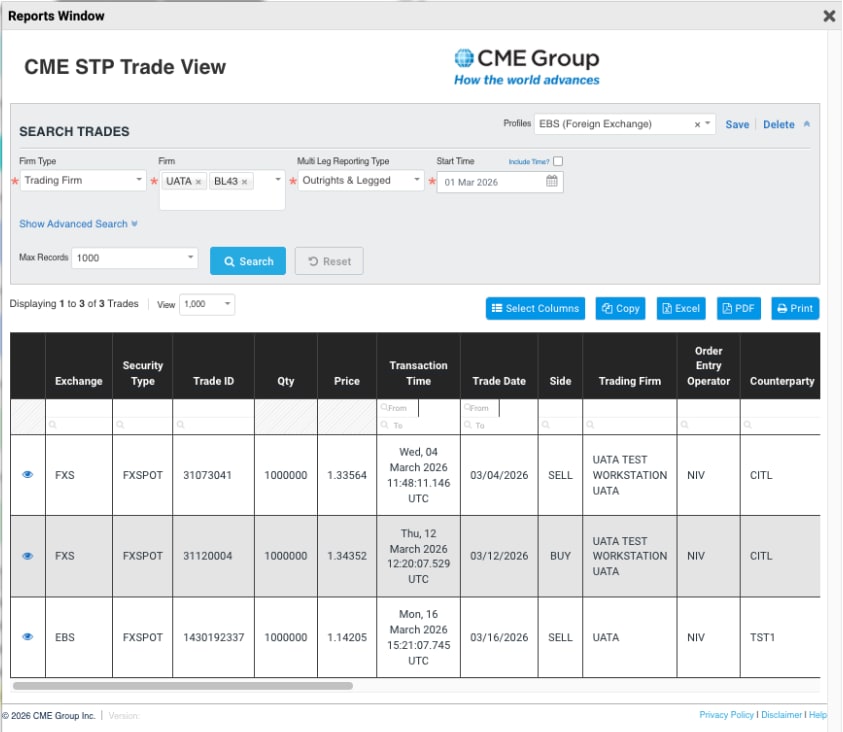This screenshot has width=843, height=732.
Task: Focus the Trading Firm filter field
Action: tap(630, 425)
